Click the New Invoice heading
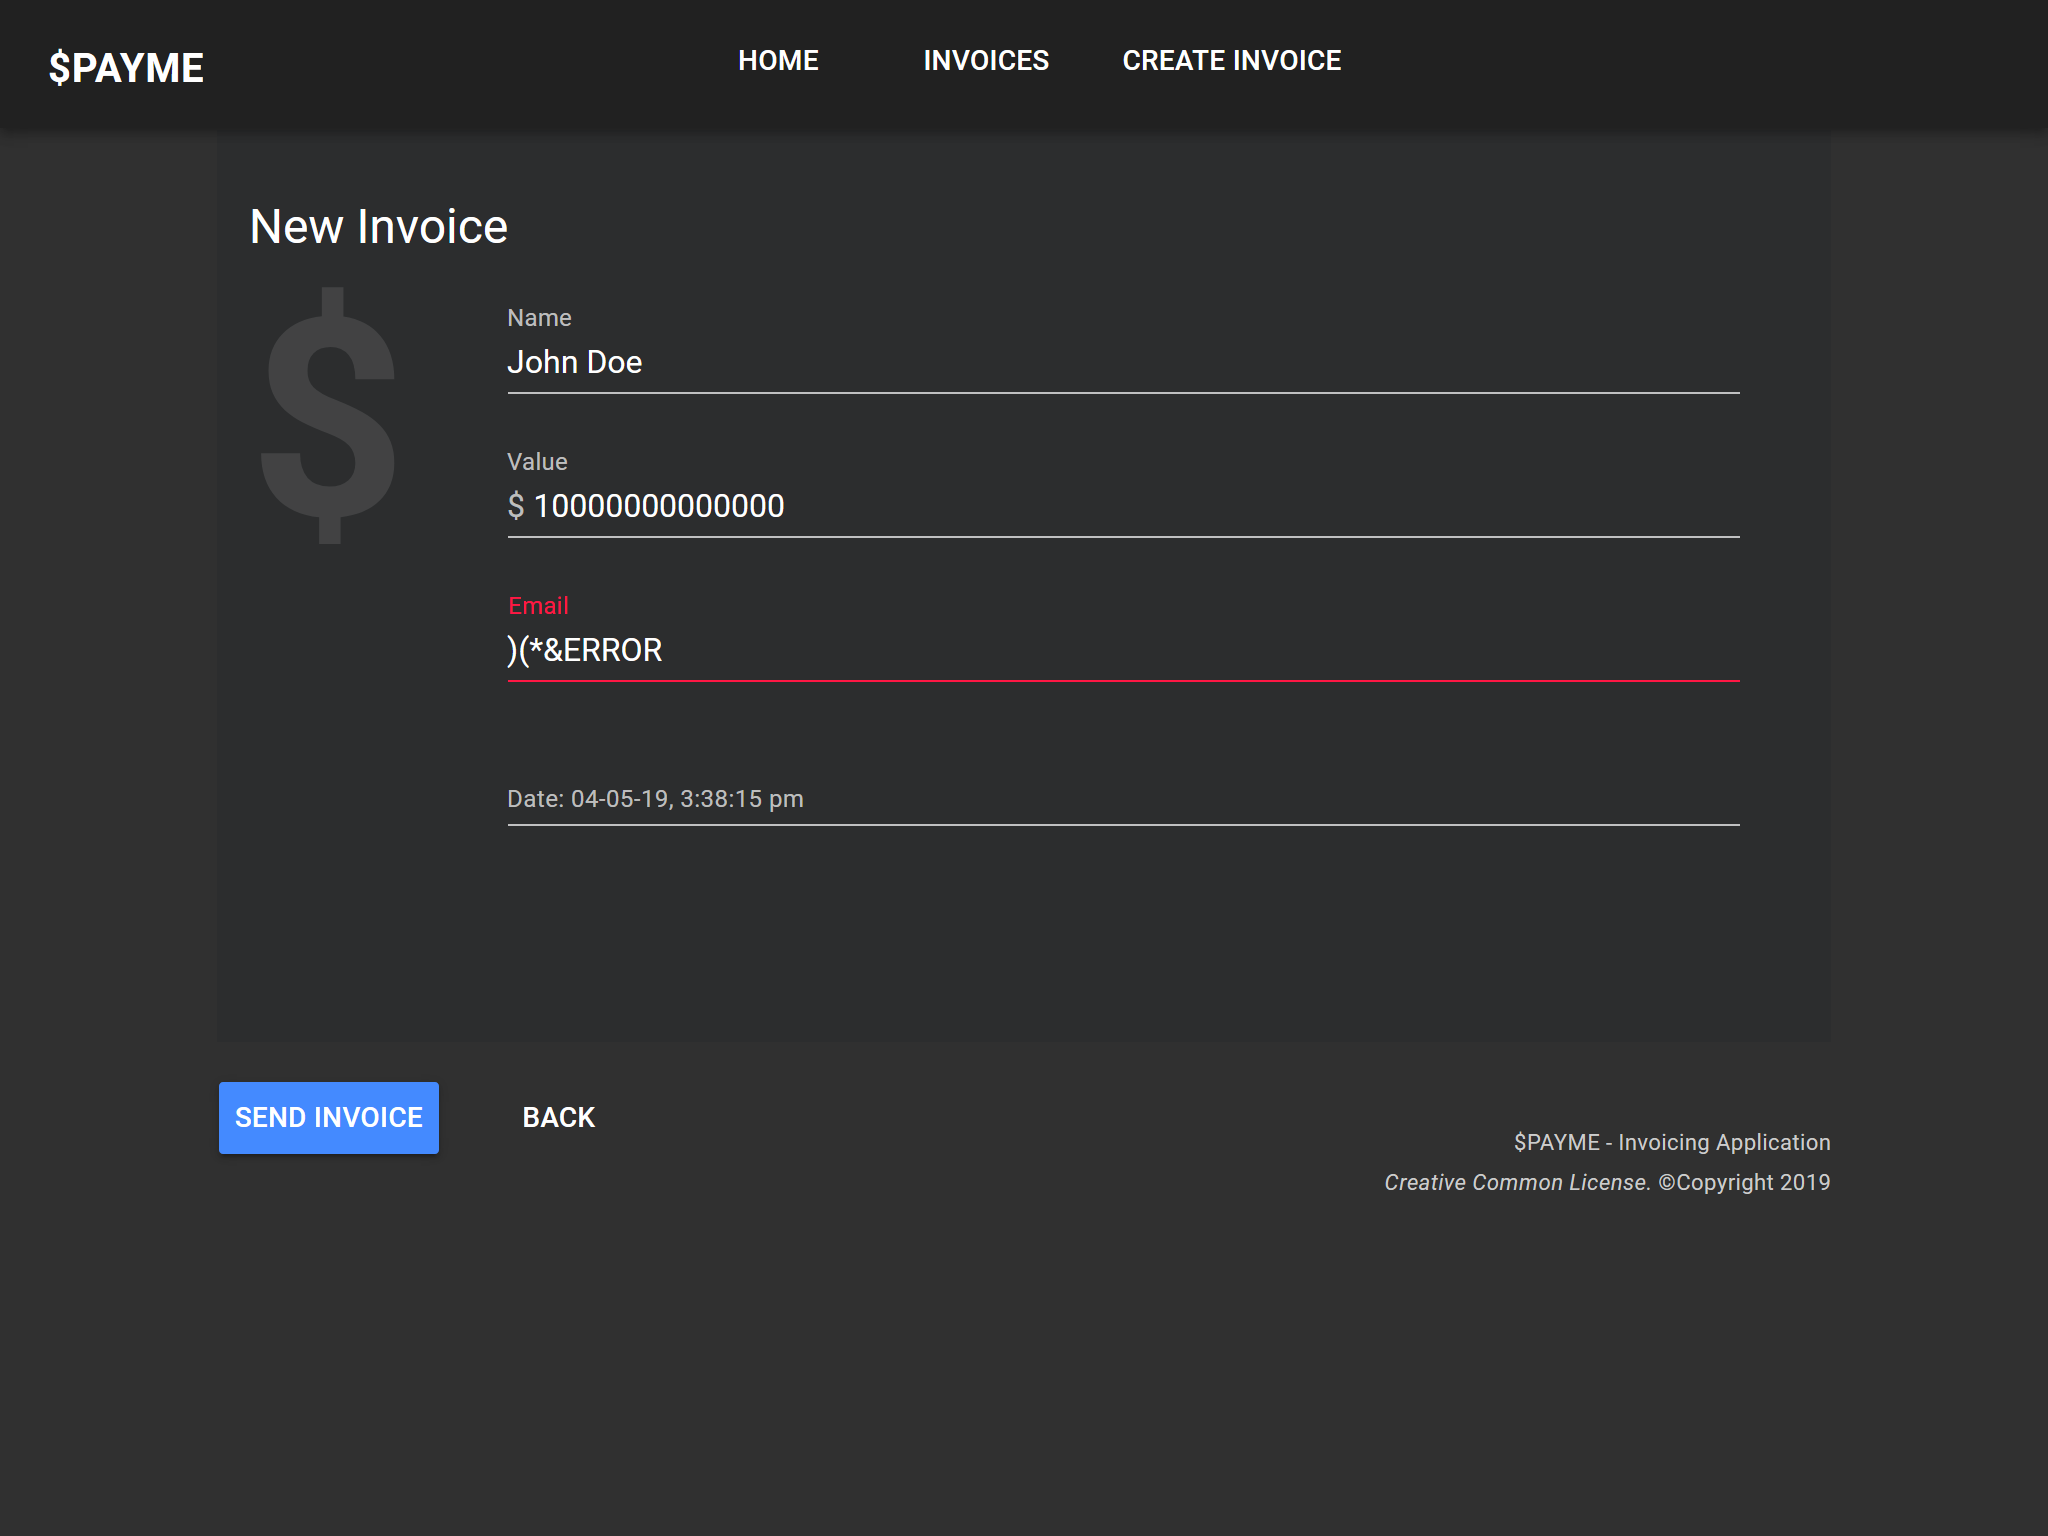 [x=379, y=227]
